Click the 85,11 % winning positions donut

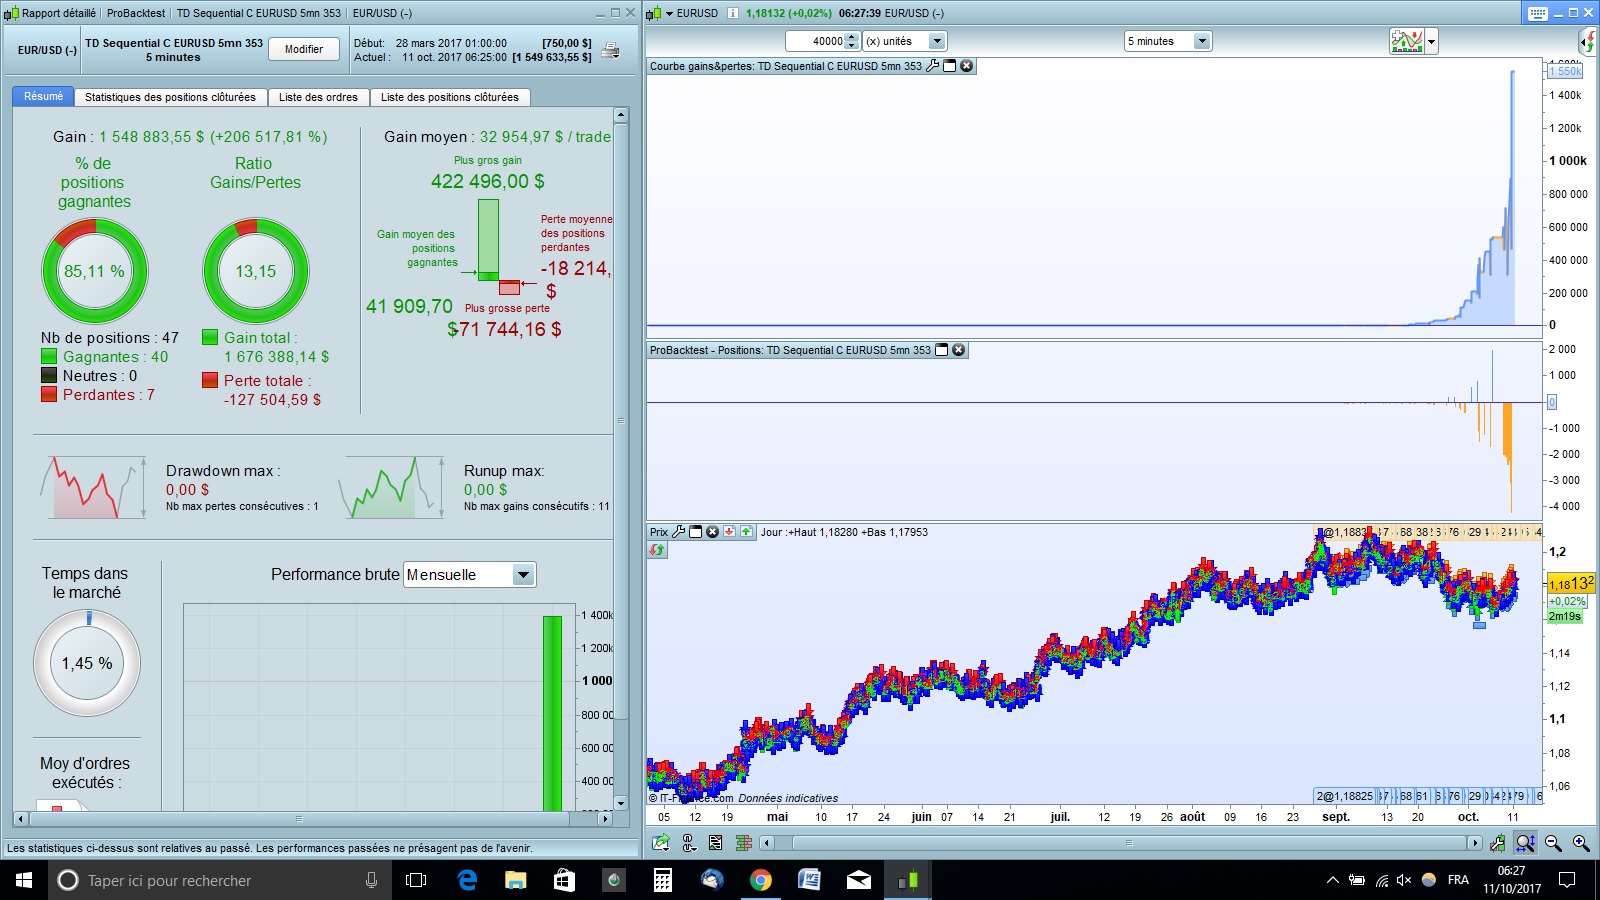point(94,271)
